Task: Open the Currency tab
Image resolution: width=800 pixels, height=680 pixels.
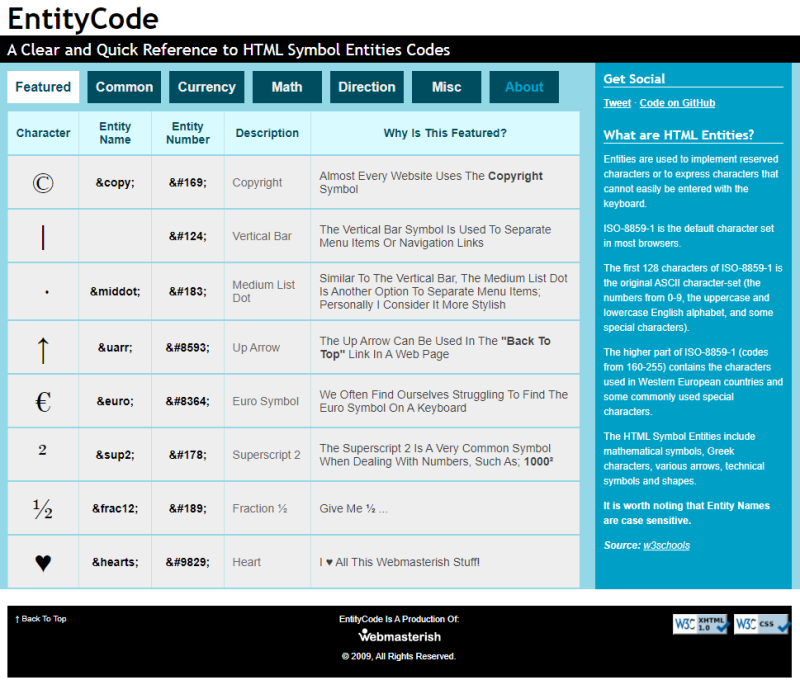Action: pyautogui.click(x=206, y=87)
